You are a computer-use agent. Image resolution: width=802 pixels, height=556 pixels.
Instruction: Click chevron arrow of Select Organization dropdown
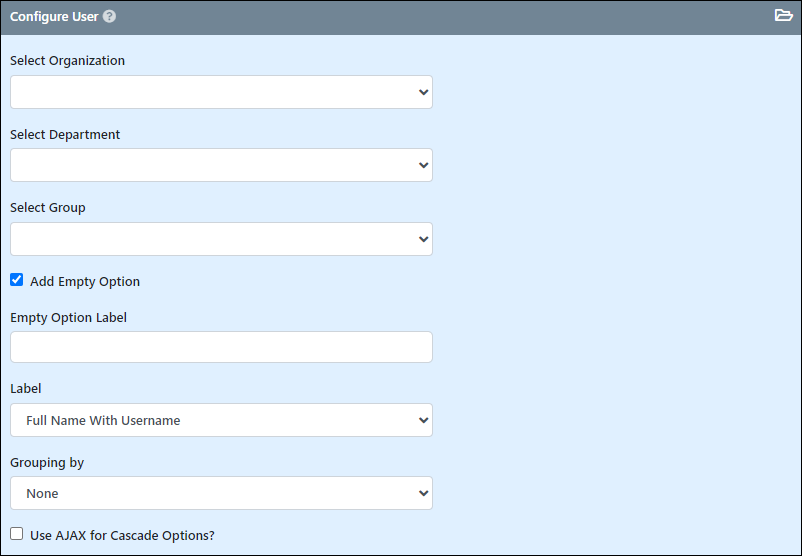click(424, 92)
